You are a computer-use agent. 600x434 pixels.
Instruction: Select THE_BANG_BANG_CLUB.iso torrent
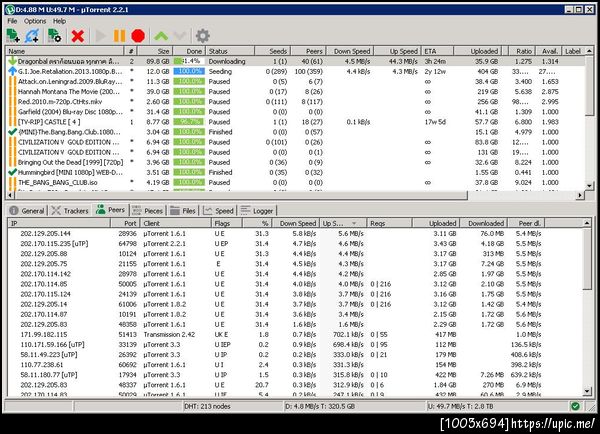(x=295, y=183)
